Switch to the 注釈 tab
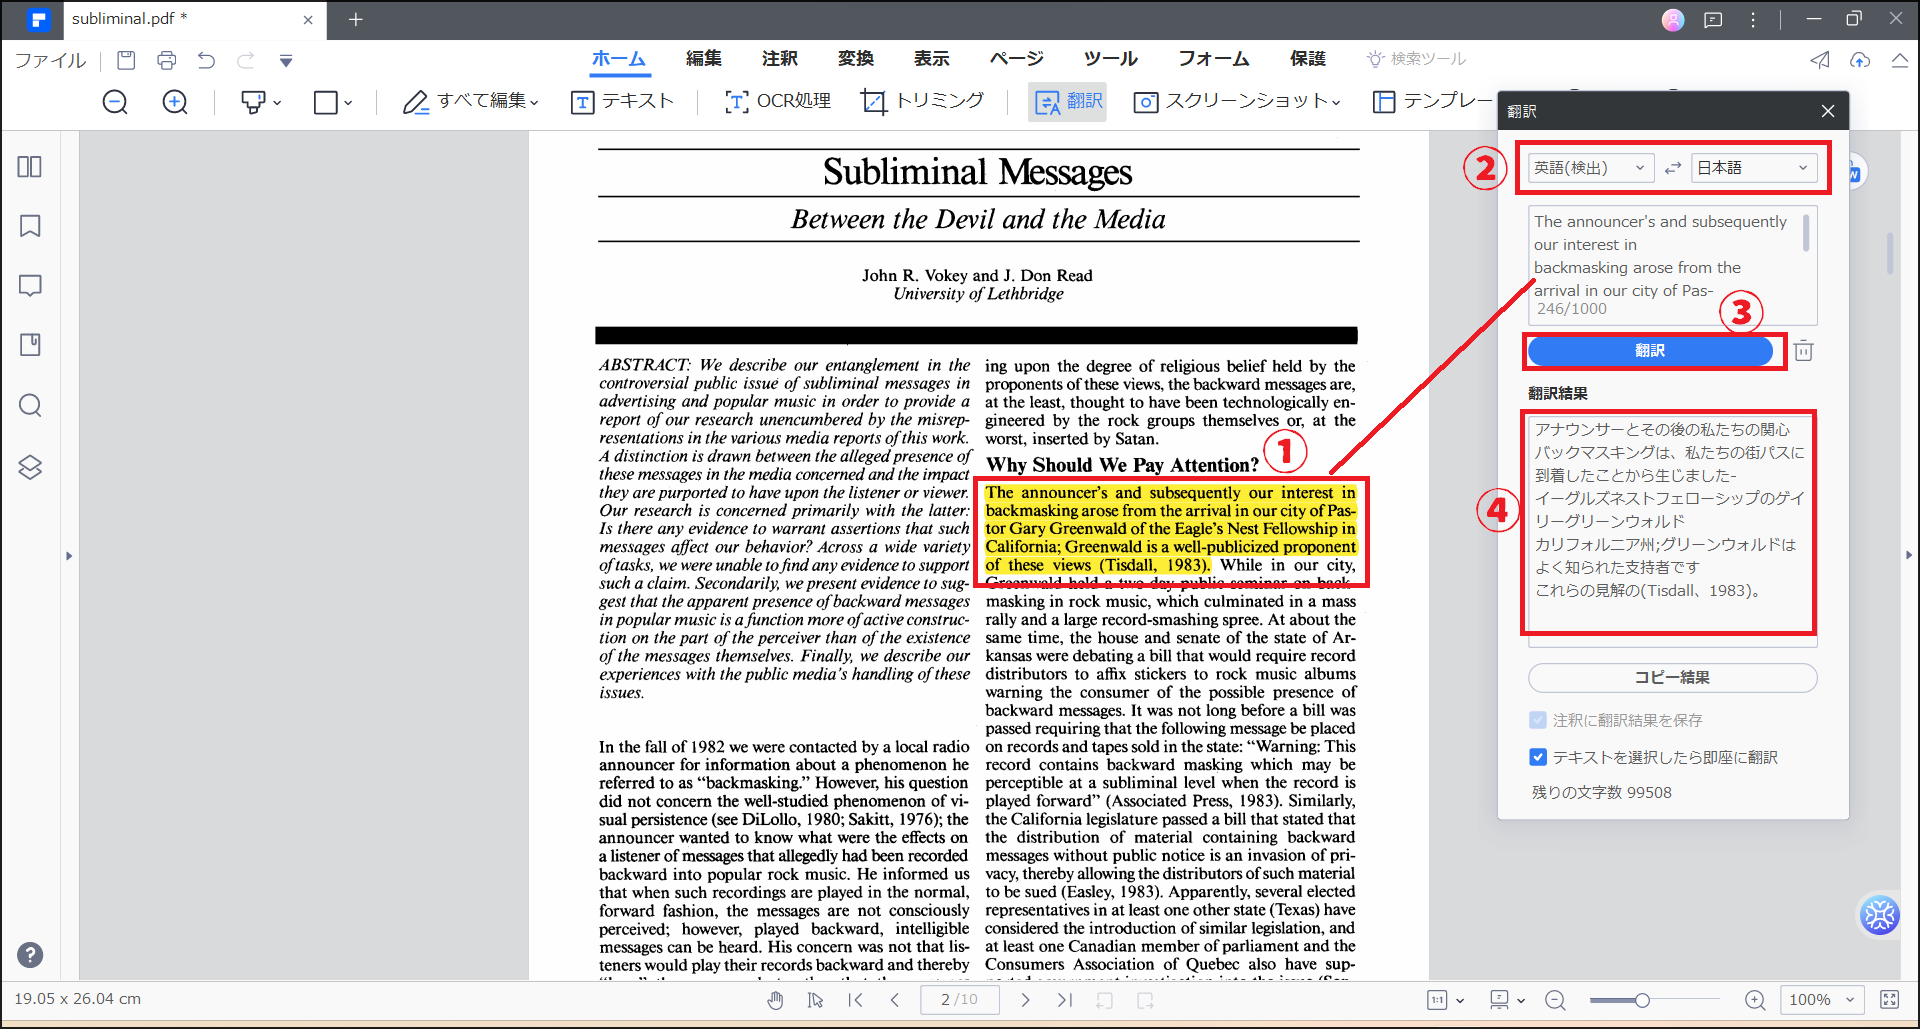Image resolution: width=1920 pixels, height=1029 pixels. pos(779,59)
